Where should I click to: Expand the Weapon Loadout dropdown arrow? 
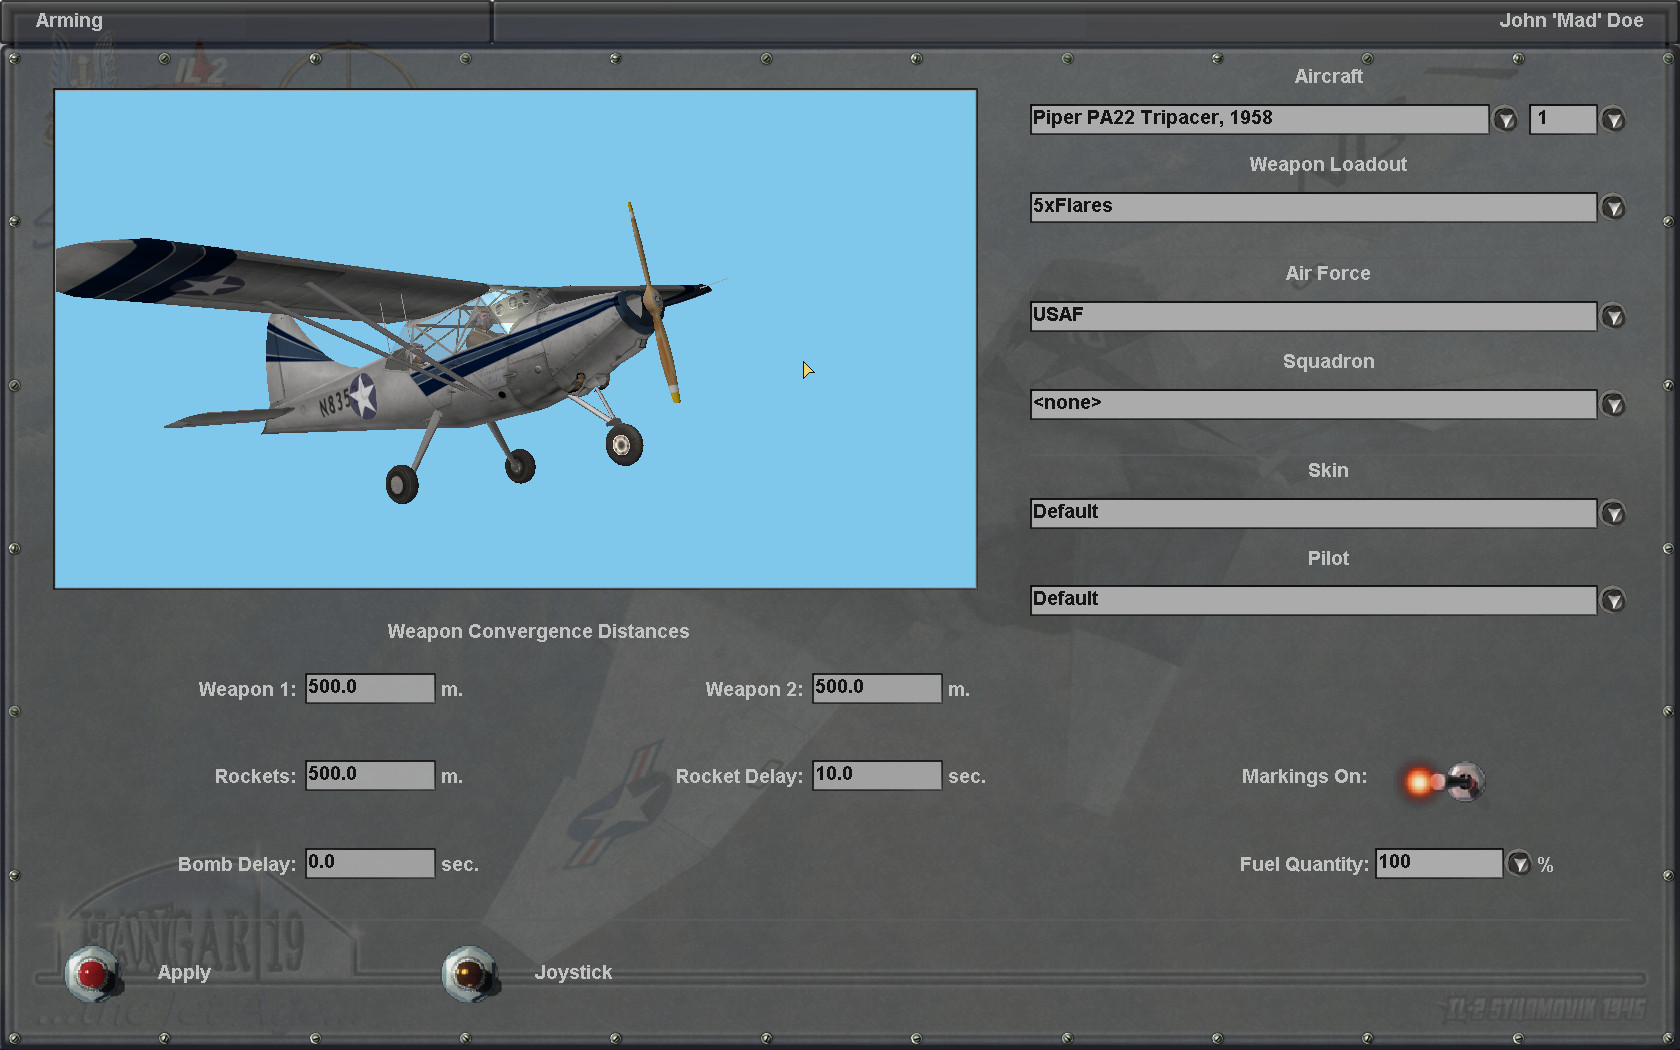[1613, 208]
